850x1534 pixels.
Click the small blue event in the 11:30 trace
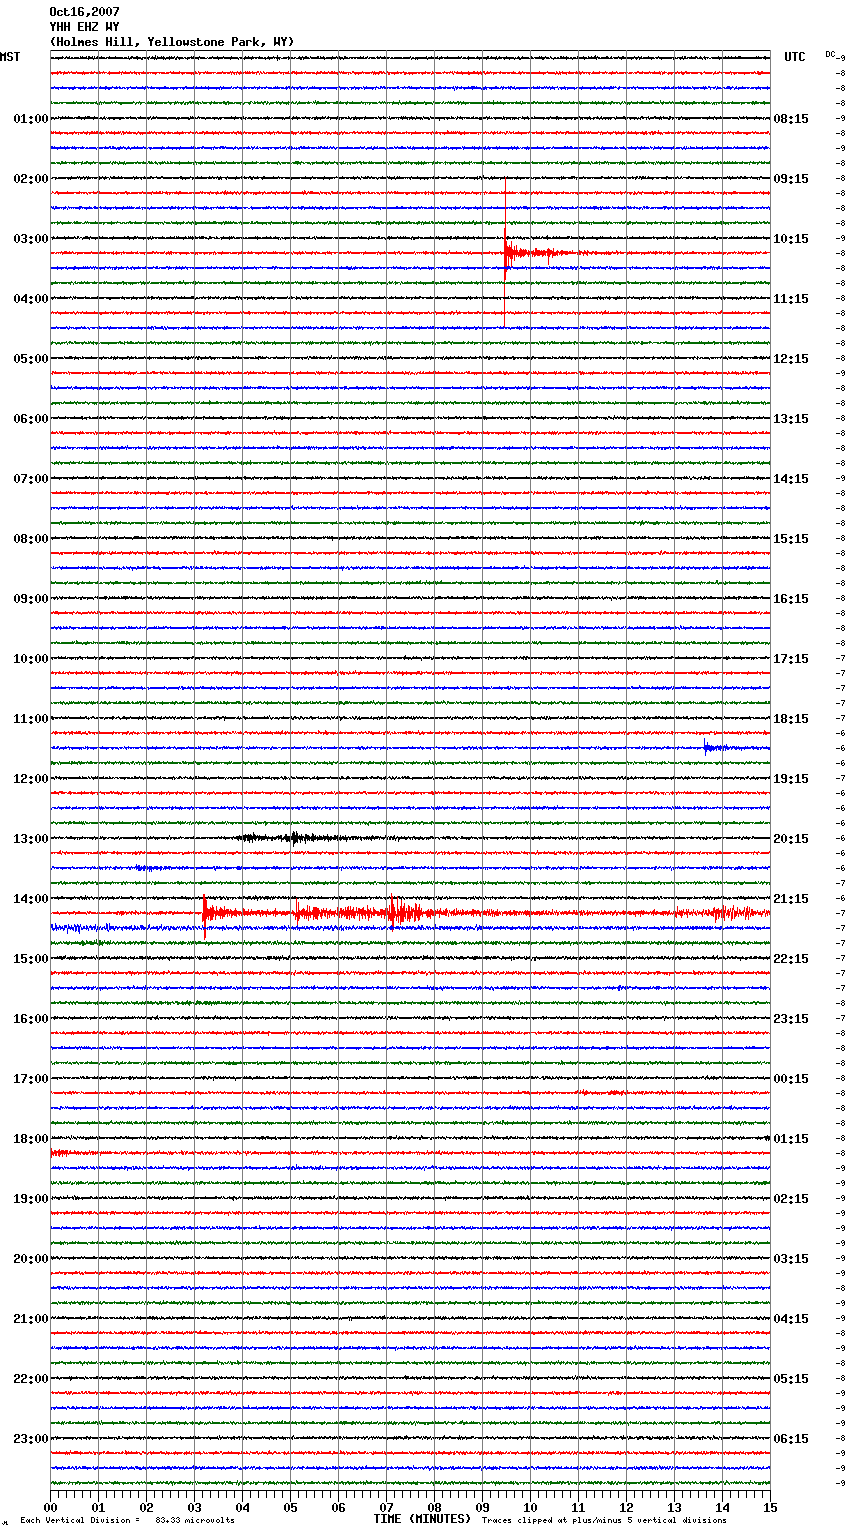coord(707,746)
